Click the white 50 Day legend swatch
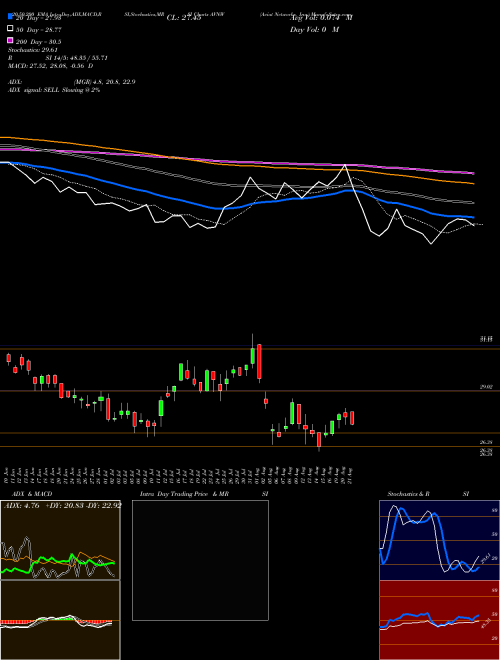 point(11,29)
